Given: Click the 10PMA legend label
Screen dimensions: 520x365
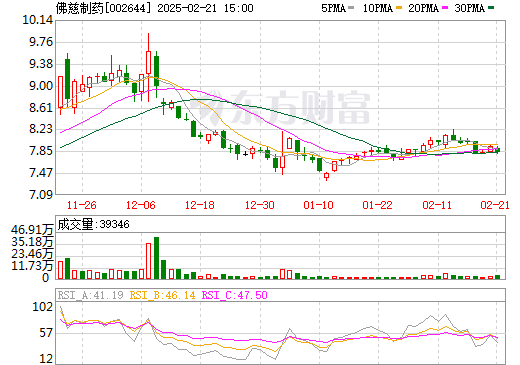Looking at the screenshot, I should coord(378,8).
